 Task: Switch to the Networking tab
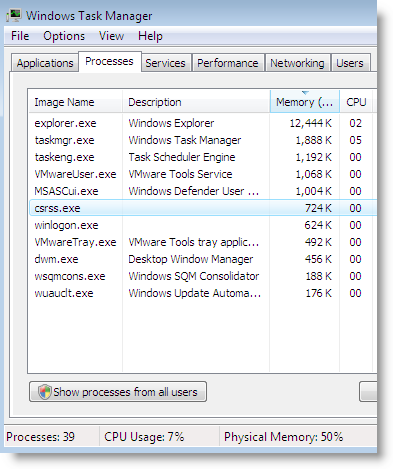pos(297,63)
